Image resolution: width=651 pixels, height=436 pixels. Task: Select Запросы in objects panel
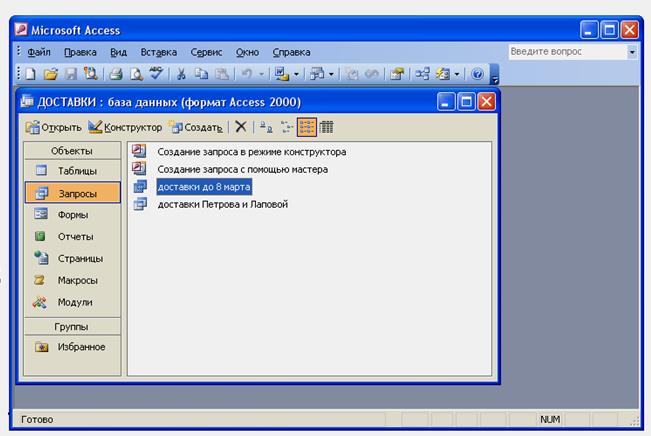tap(73, 193)
